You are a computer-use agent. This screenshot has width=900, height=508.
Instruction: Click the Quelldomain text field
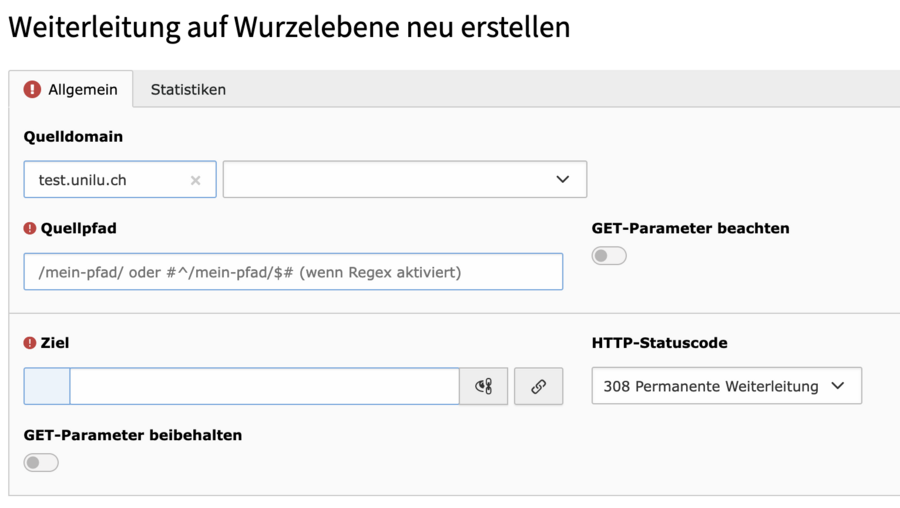click(x=120, y=180)
